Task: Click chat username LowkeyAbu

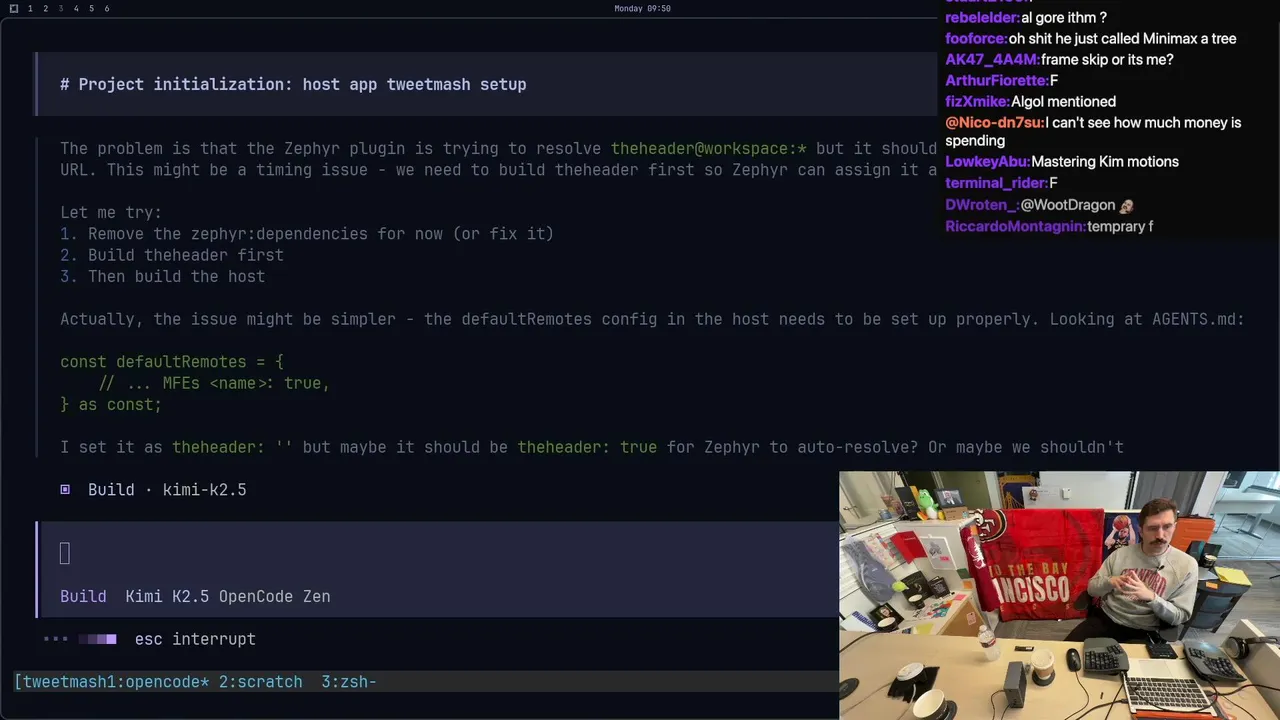Action: coord(988,162)
